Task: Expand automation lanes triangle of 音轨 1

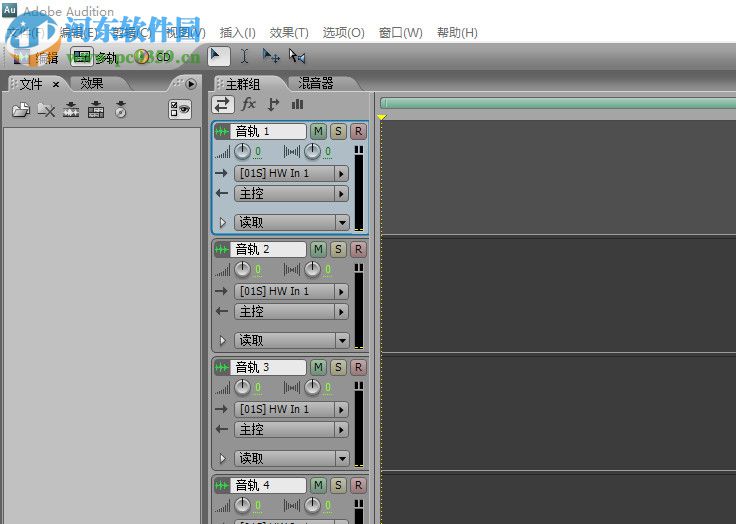Action: (x=222, y=223)
